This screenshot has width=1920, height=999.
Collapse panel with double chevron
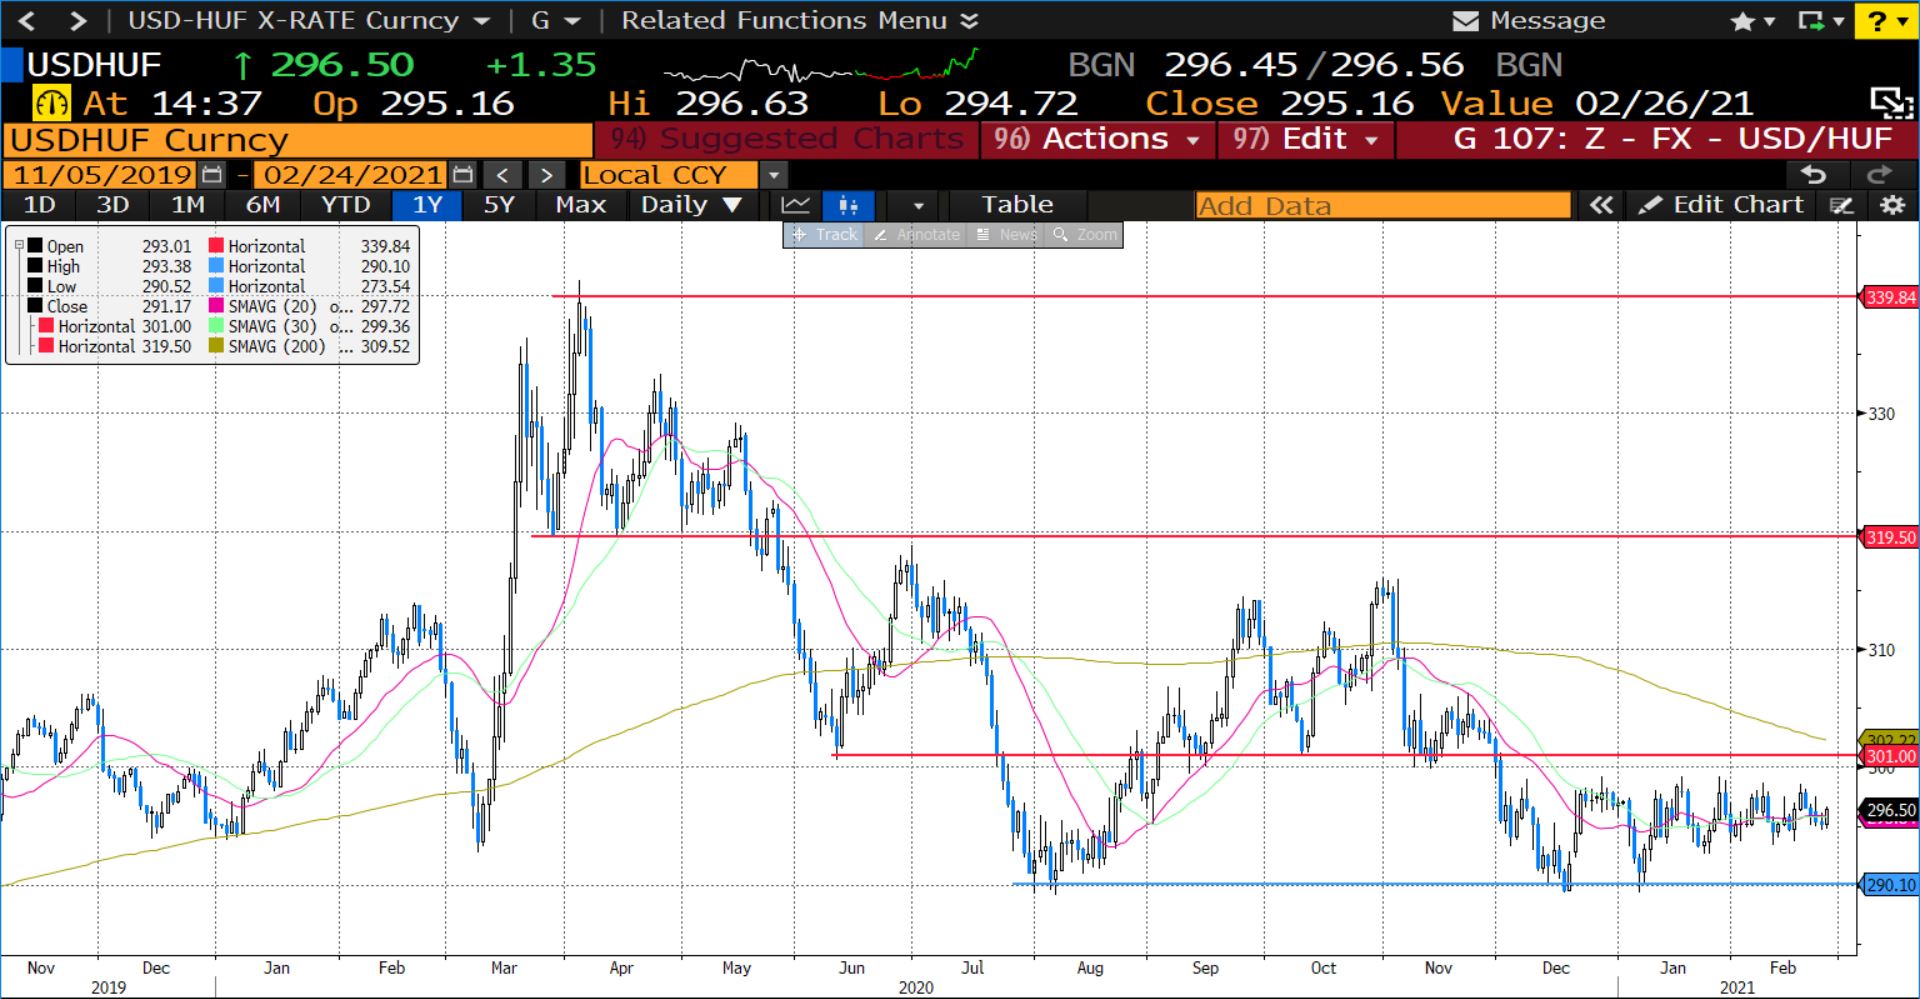[1601, 205]
